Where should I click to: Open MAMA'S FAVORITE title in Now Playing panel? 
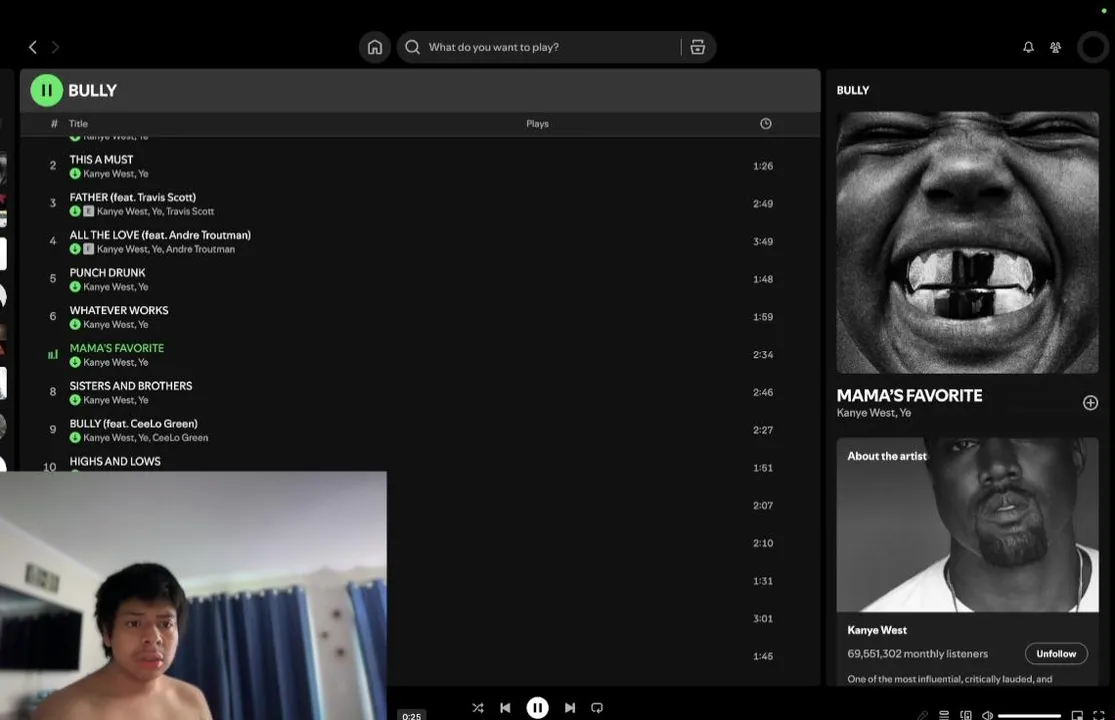click(909, 395)
